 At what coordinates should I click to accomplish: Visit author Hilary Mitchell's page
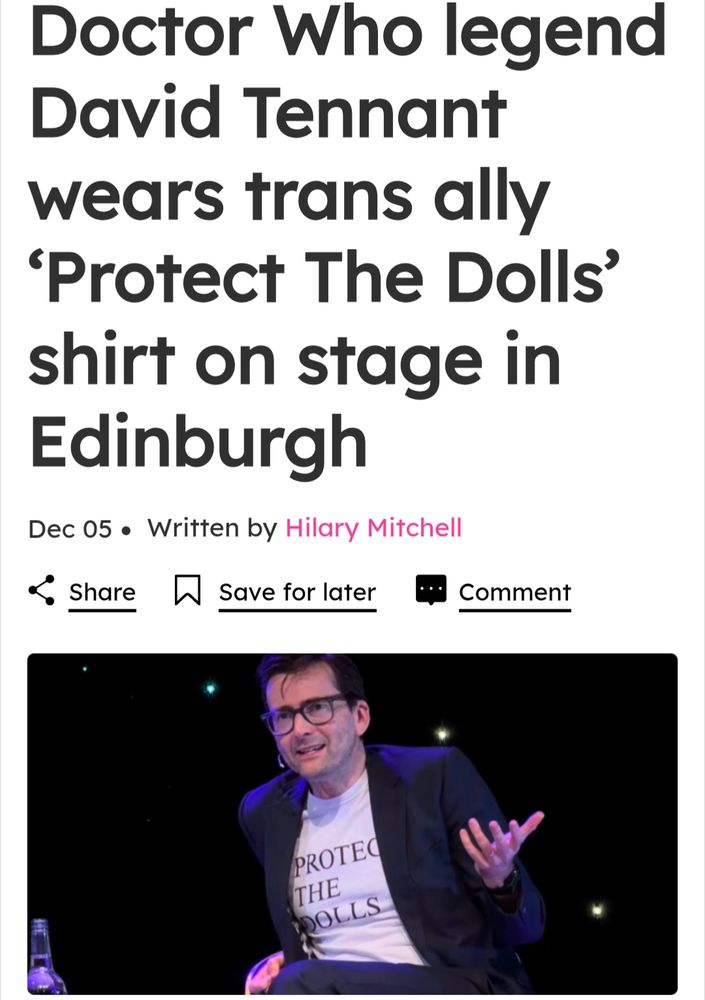point(373,528)
